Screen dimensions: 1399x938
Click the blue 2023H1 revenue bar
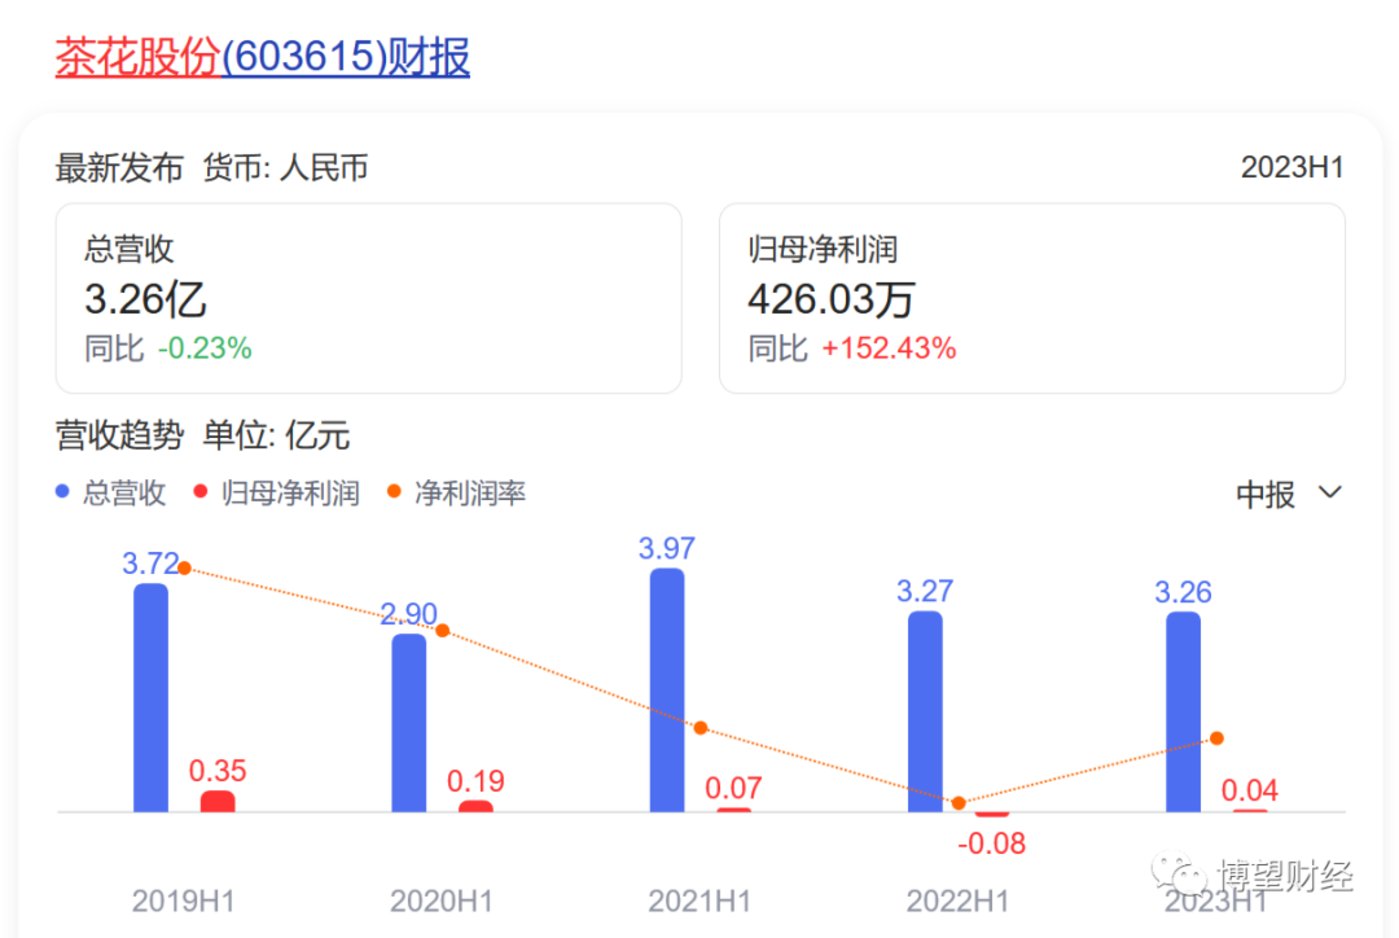coord(1183,712)
